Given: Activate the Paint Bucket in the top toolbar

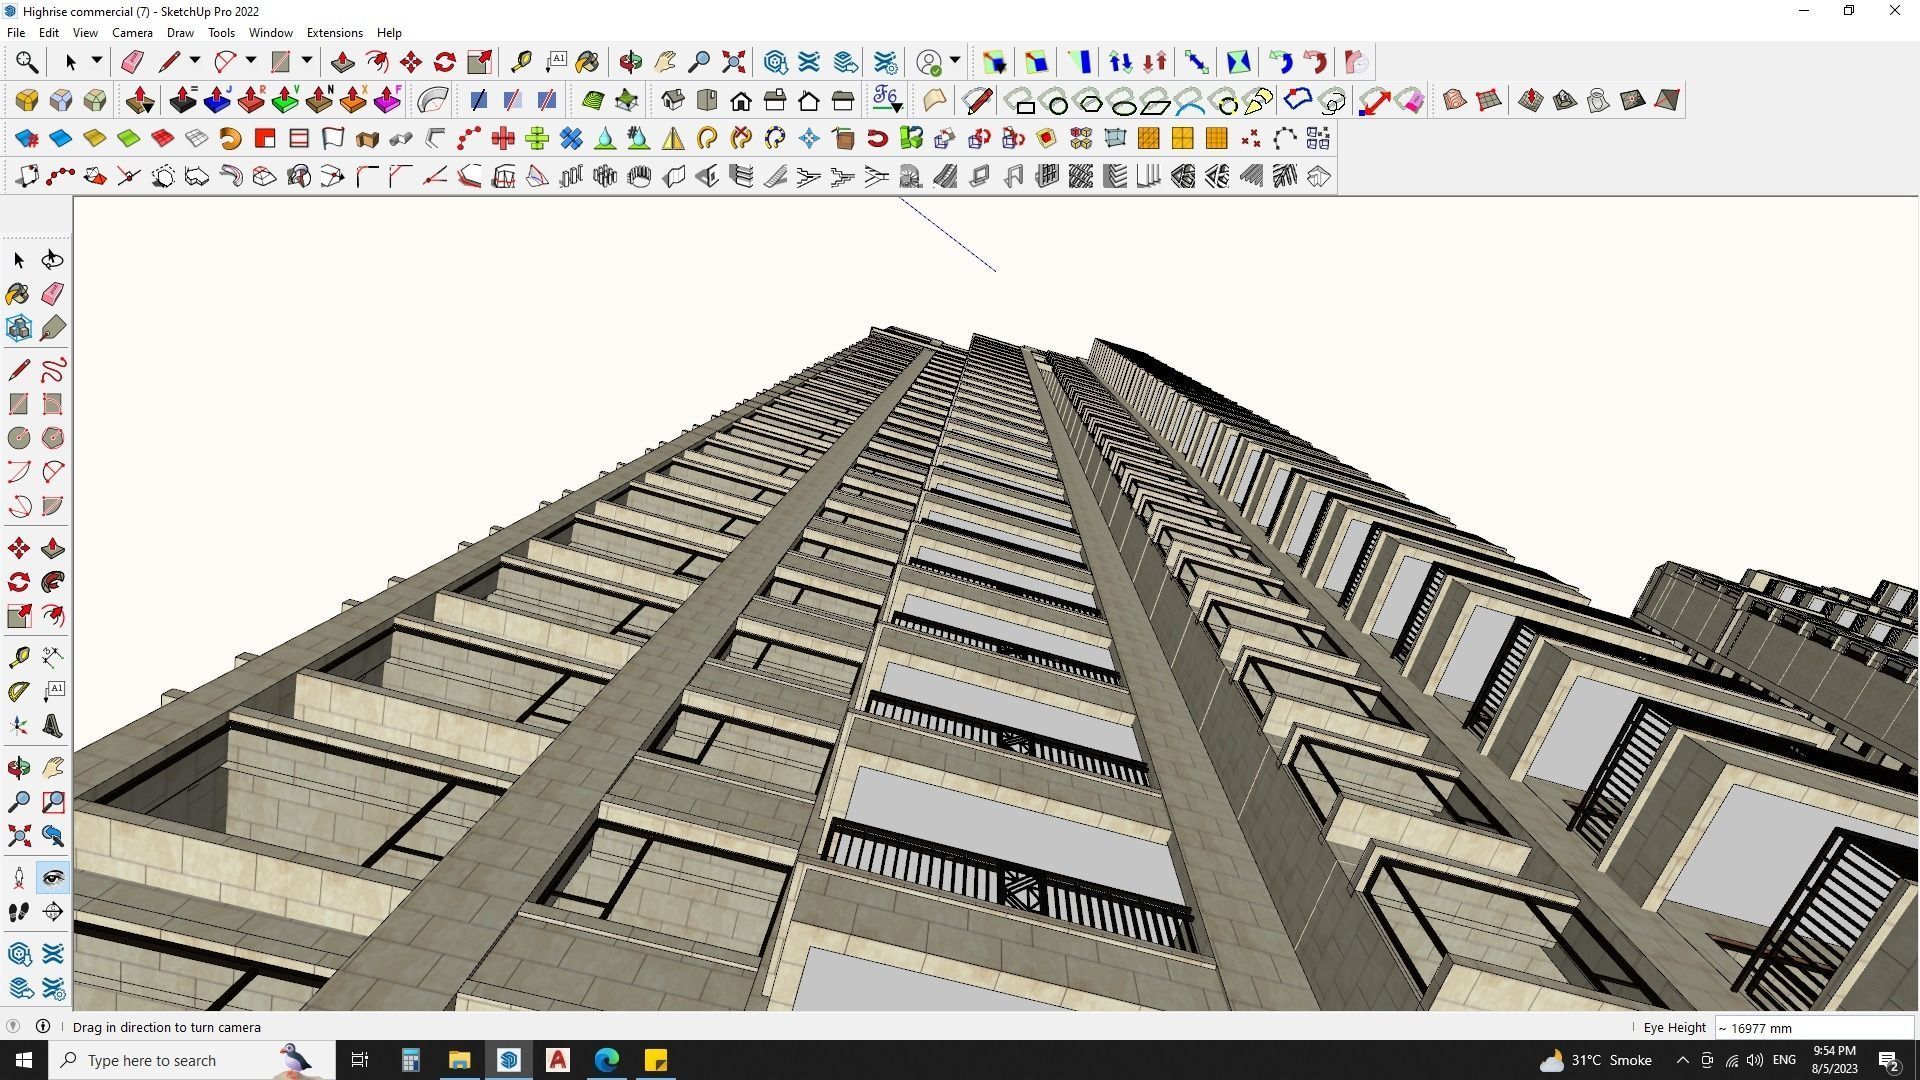Looking at the screenshot, I should tap(588, 62).
